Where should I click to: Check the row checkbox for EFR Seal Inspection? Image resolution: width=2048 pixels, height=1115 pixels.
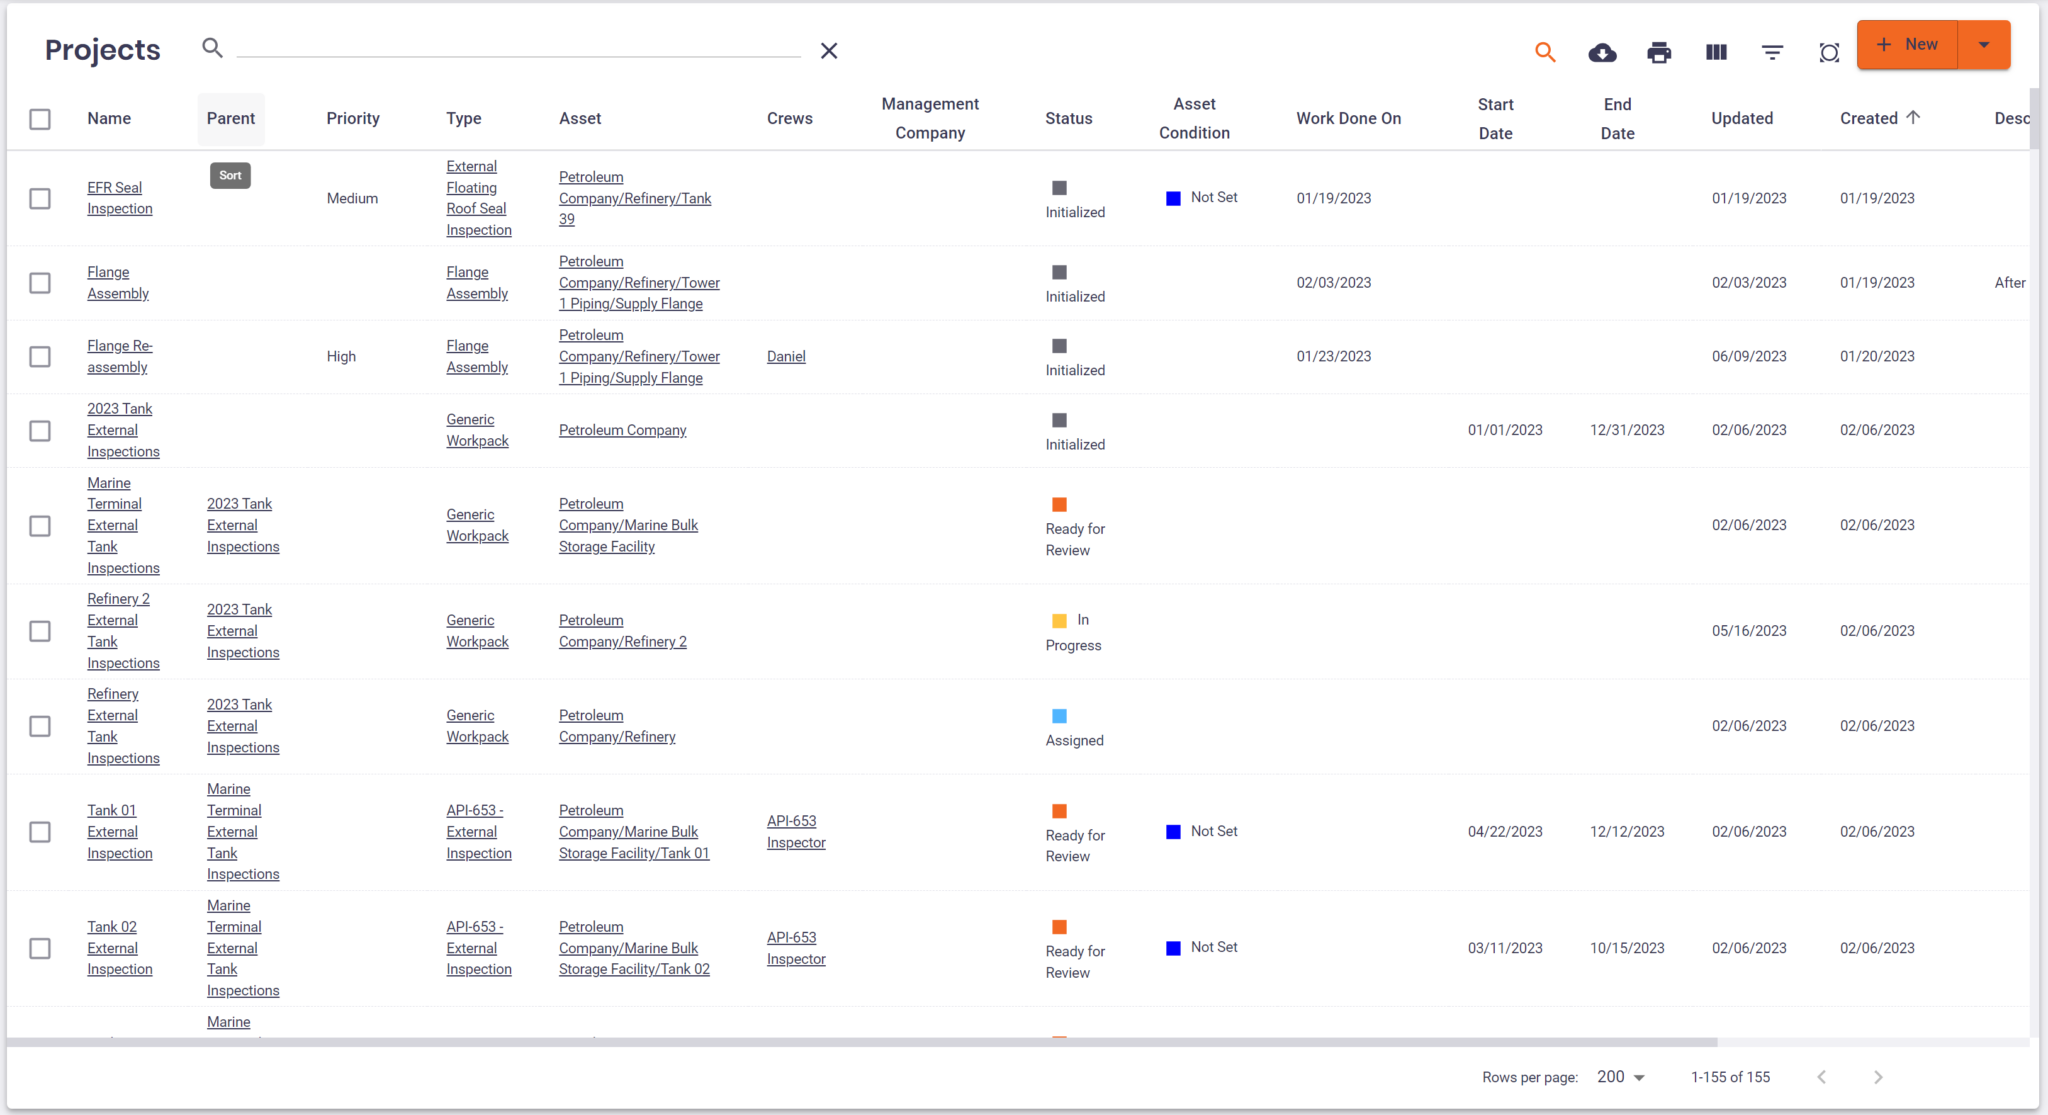40,198
